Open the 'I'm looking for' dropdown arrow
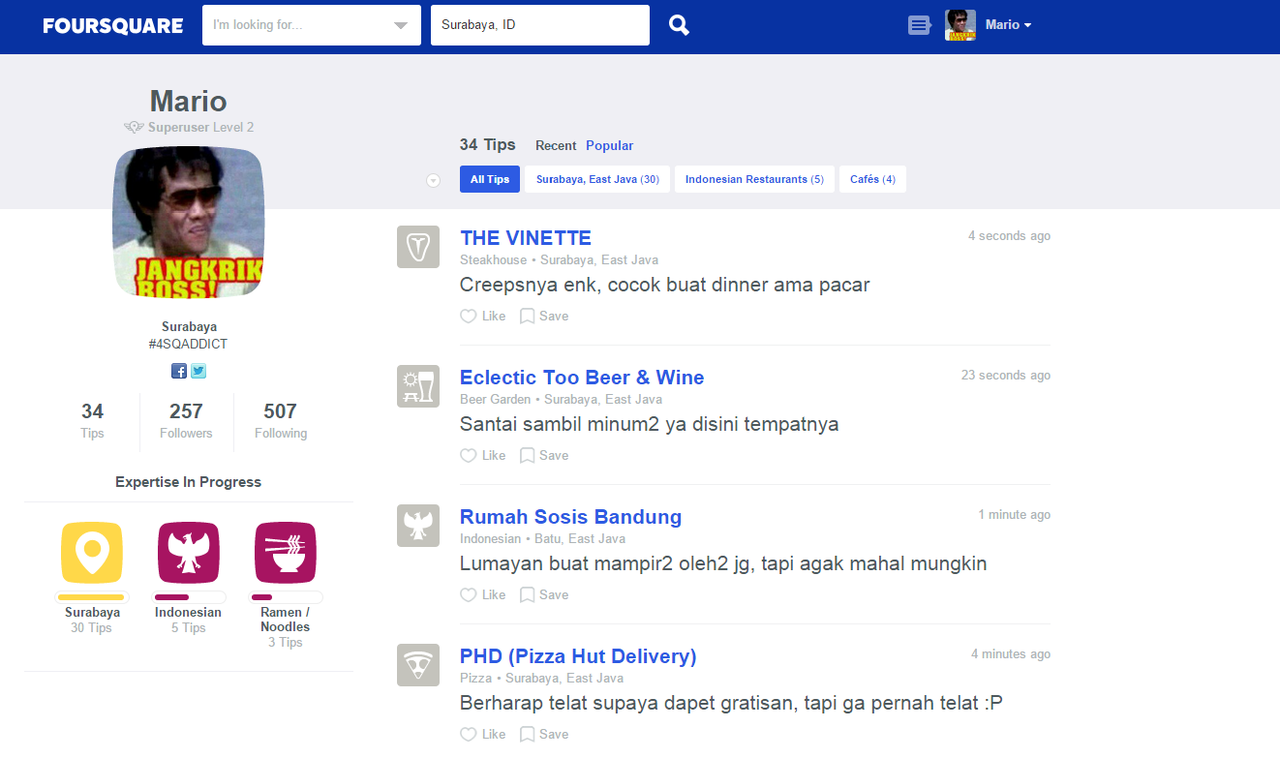This screenshot has width=1280, height=758. pos(400,26)
